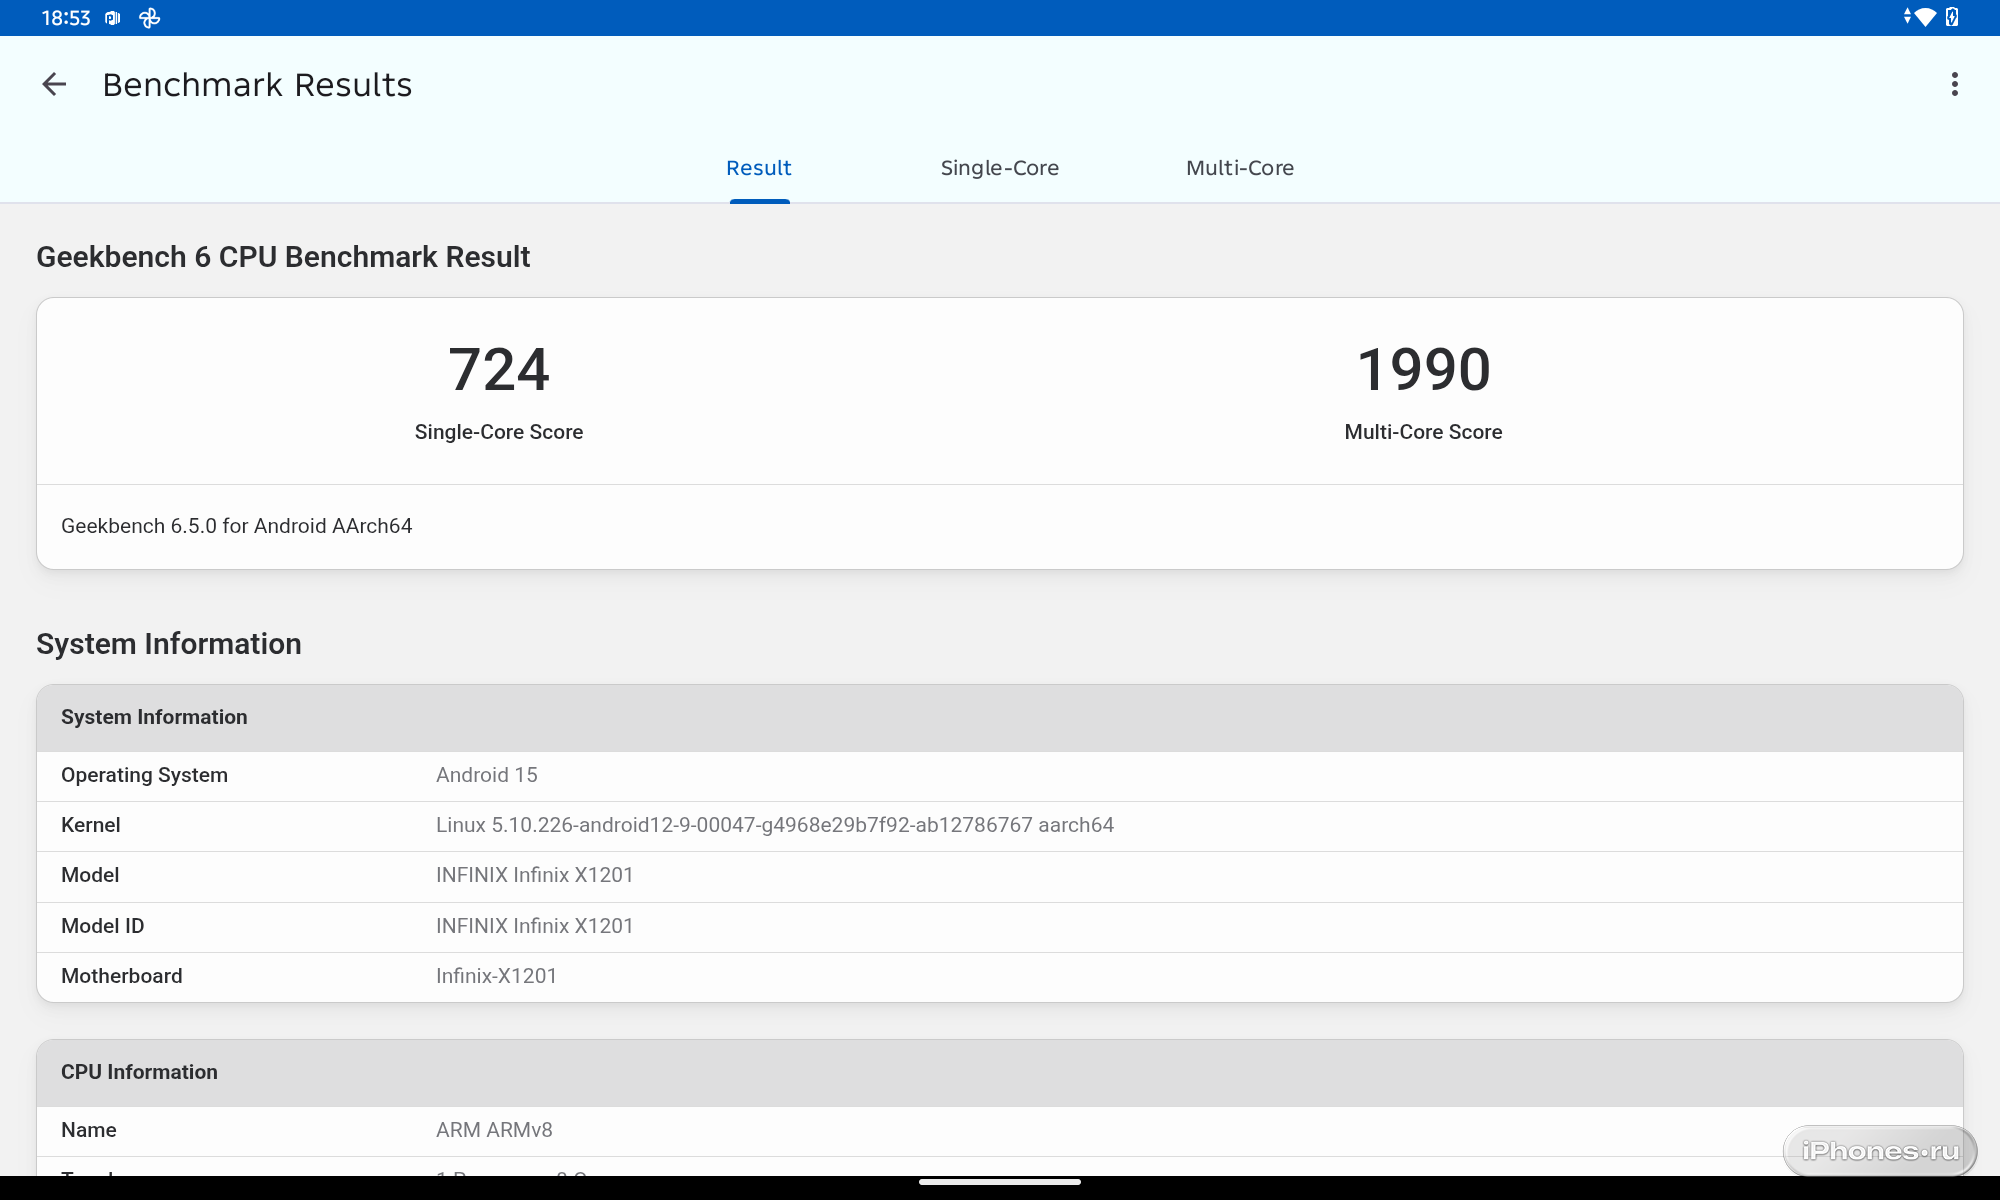Tap the Model ID row
Image resolution: width=2000 pixels, height=1200 pixels.
tap(534, 926)
